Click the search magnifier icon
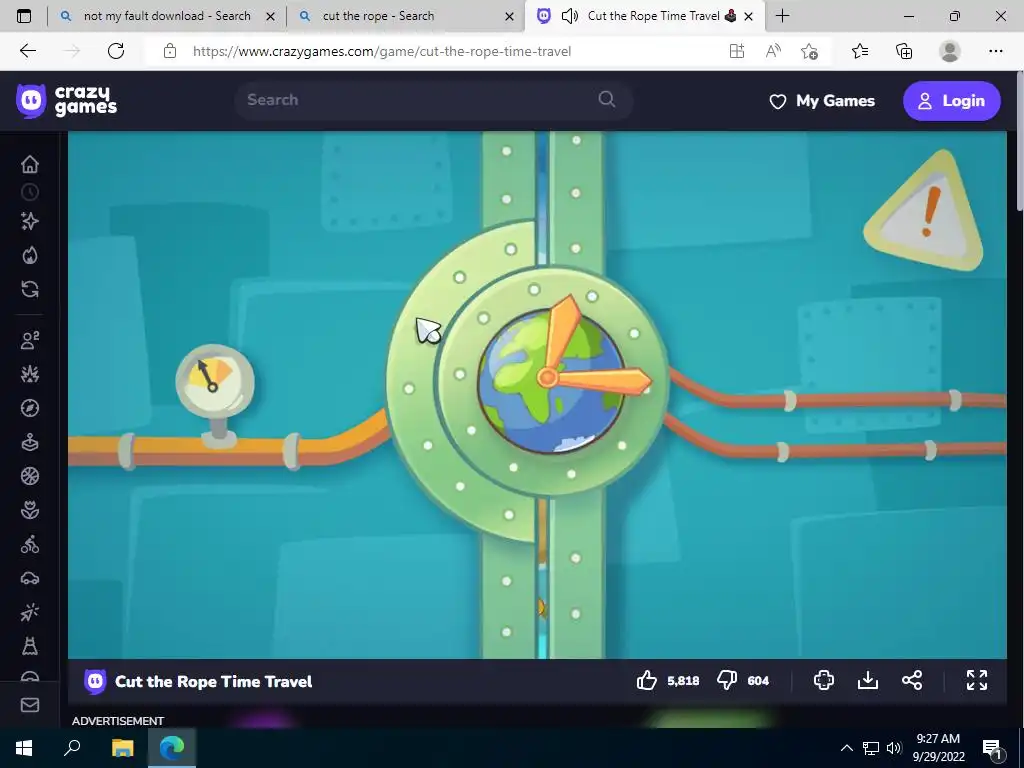This screenshot has height=768, width=1024. click(607, 99)
